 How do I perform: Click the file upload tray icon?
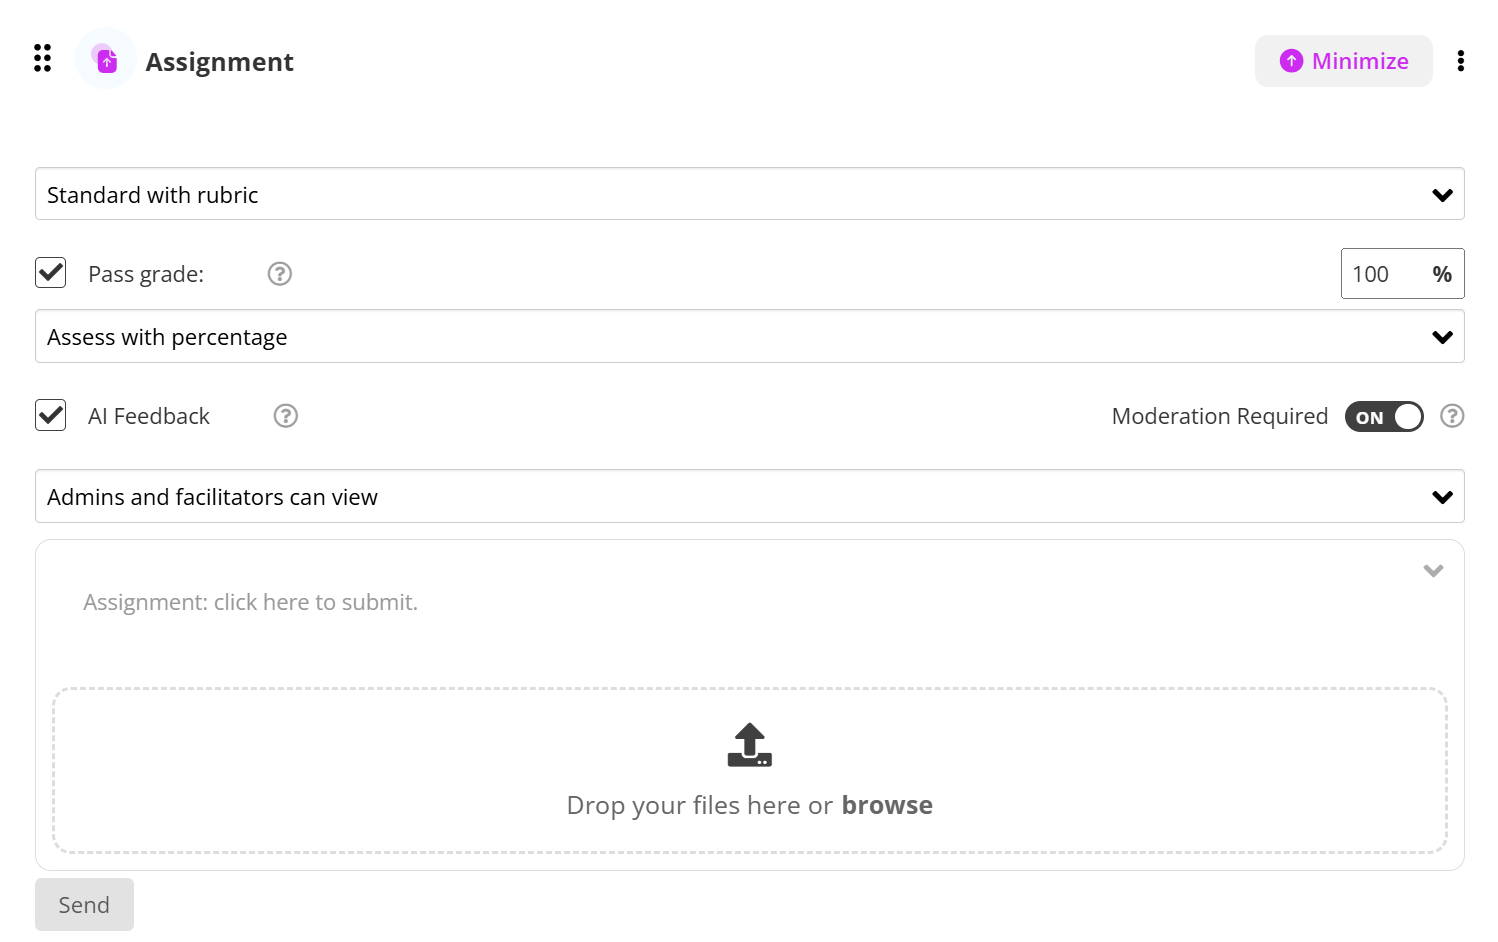(749, 745)
